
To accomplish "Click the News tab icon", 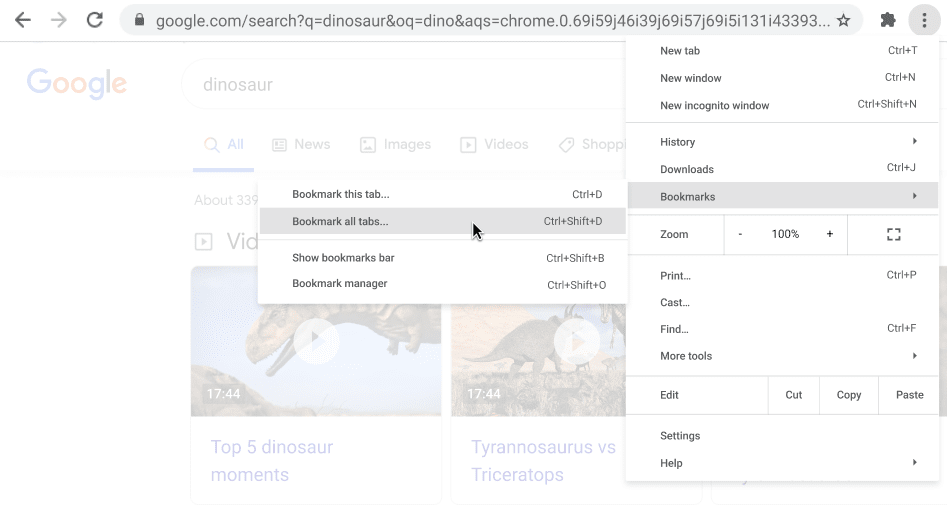I will coord(279,145).
